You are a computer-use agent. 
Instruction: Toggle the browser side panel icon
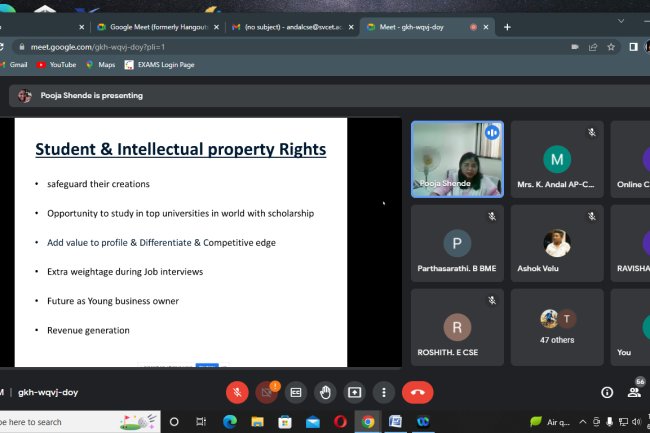[x=633, y=47]
